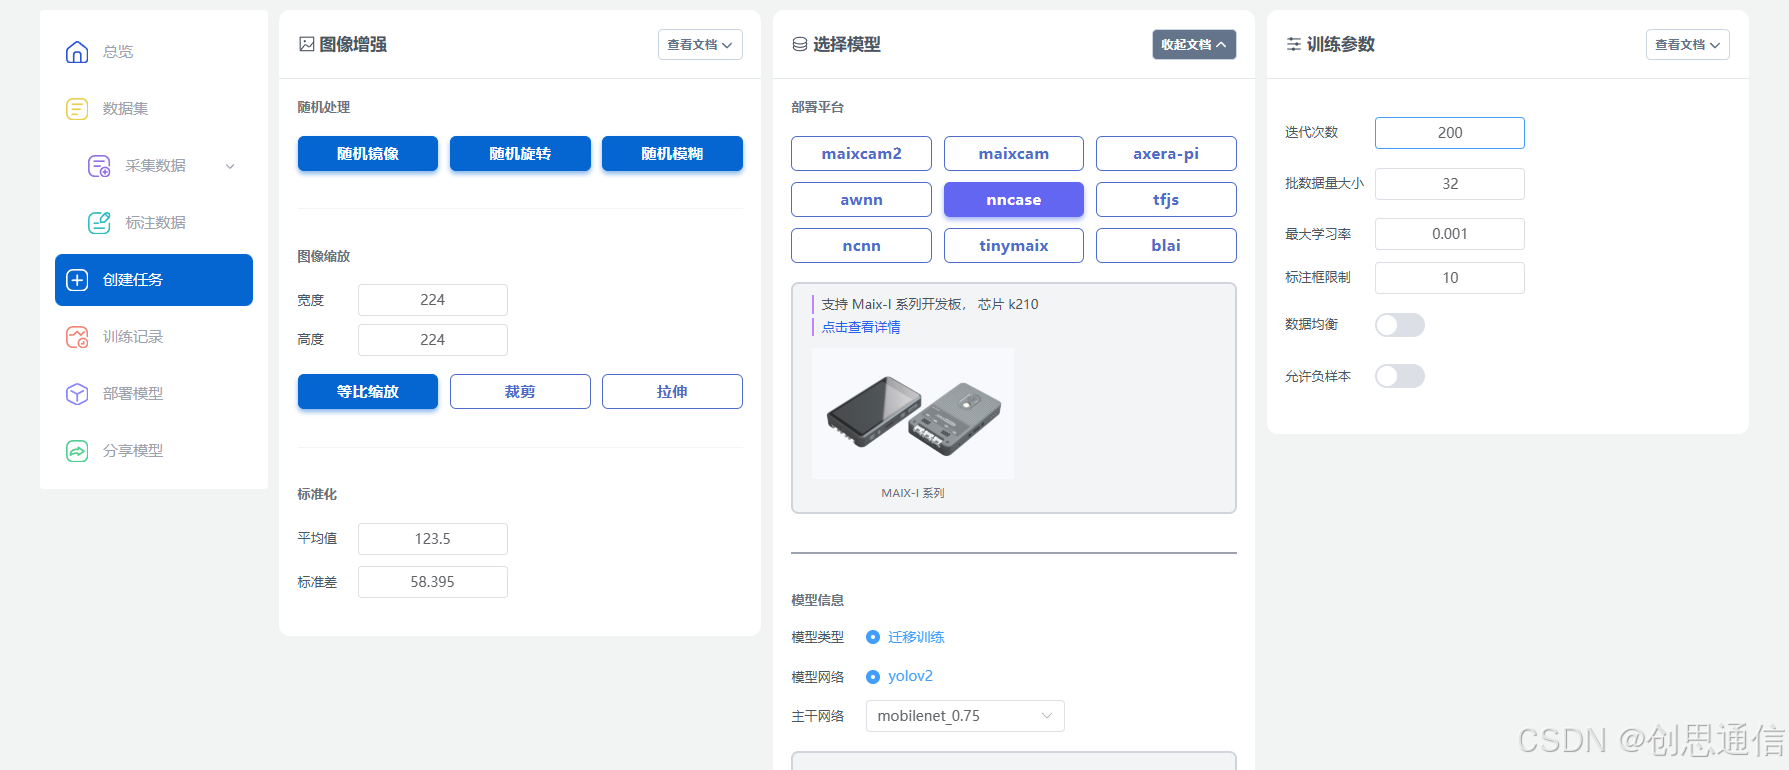
Task: Open 分享模型 menu item
Action: [154, 451]
